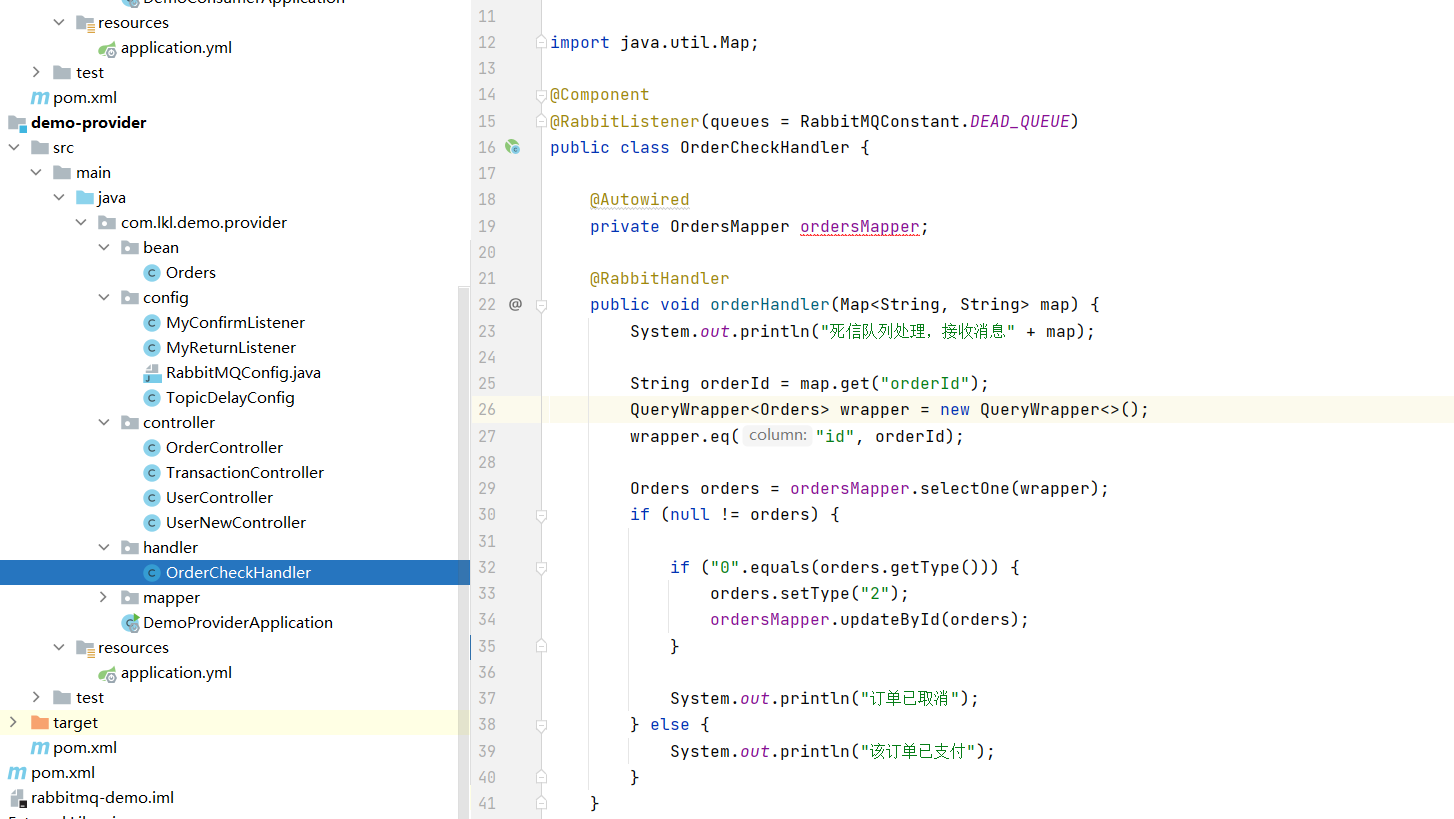Click the mapper package folder icon
Viewport: 1454px width, 819px height.
click(129, 598)
